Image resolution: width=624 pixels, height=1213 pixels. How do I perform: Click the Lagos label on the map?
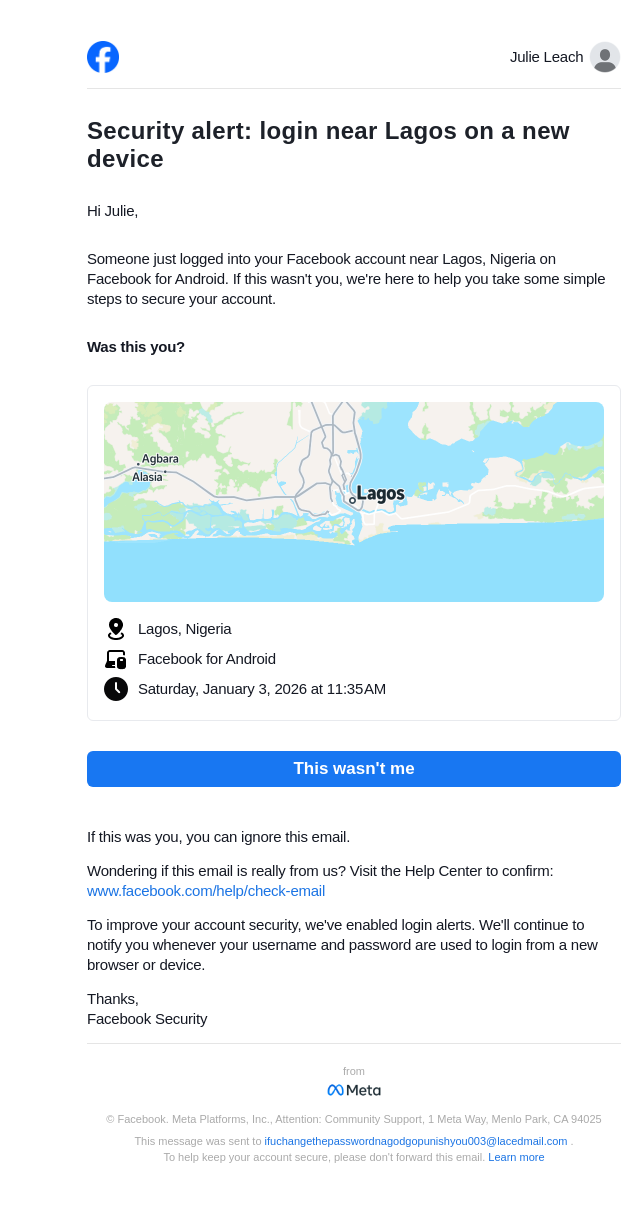pos(380,494)
